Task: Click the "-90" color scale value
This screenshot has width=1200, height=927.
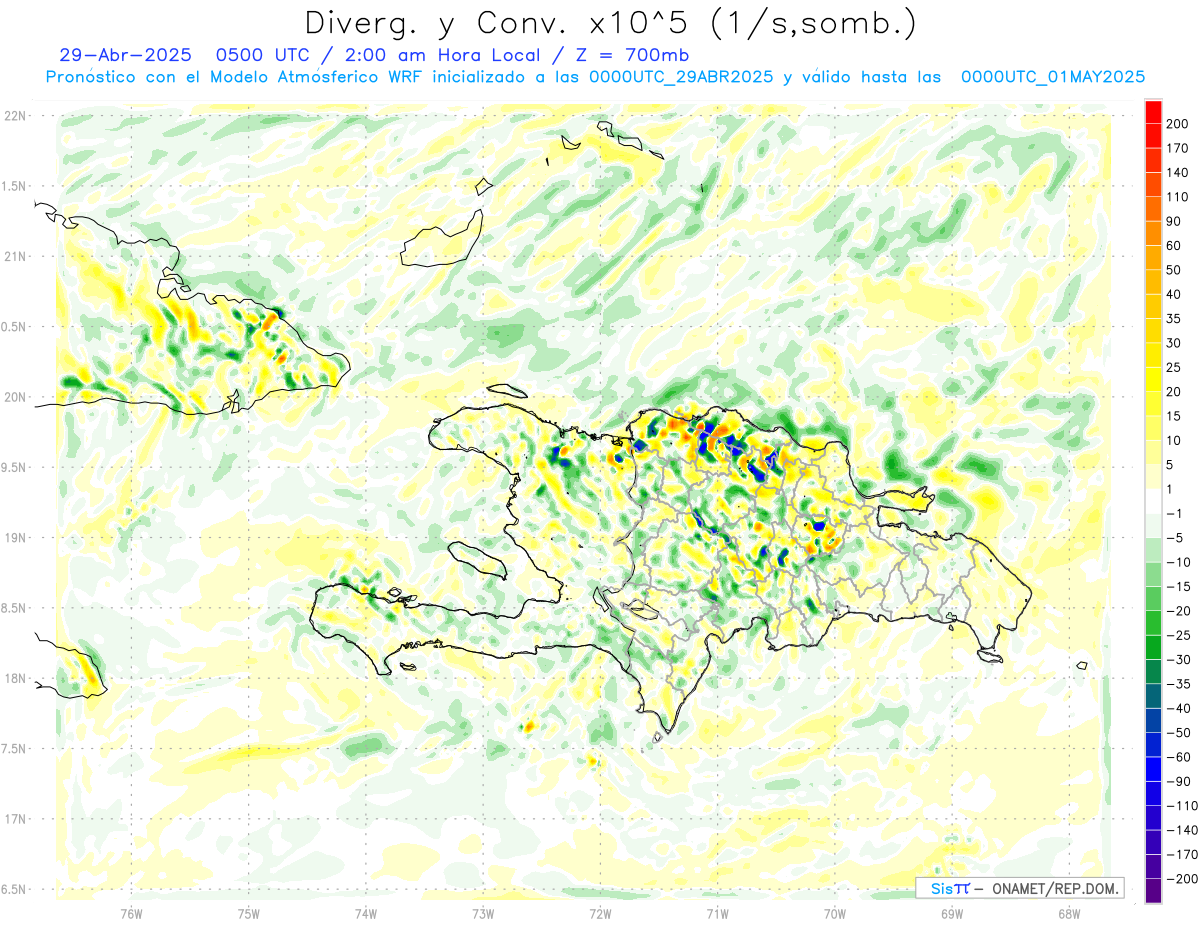Action: (1179, 781)
